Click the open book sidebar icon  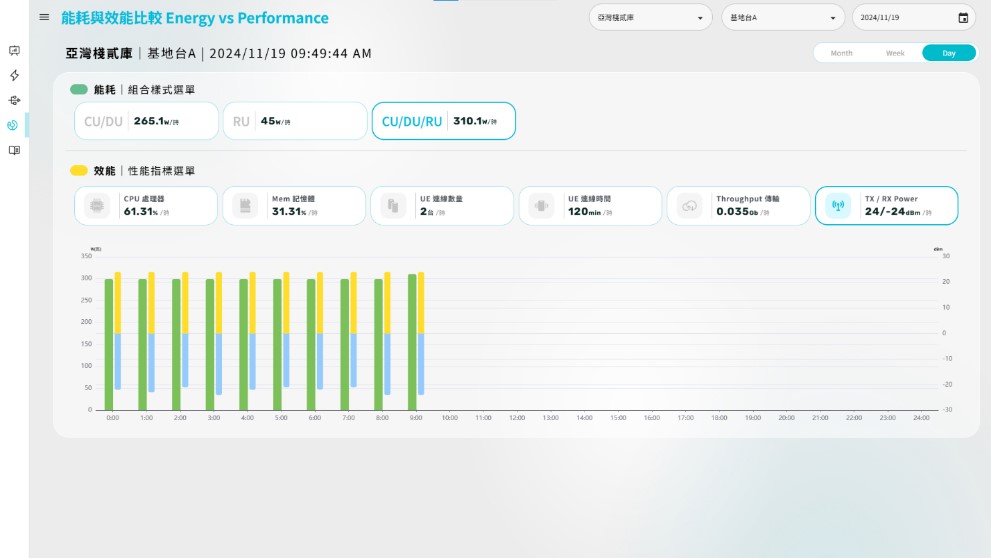(14, 150)
